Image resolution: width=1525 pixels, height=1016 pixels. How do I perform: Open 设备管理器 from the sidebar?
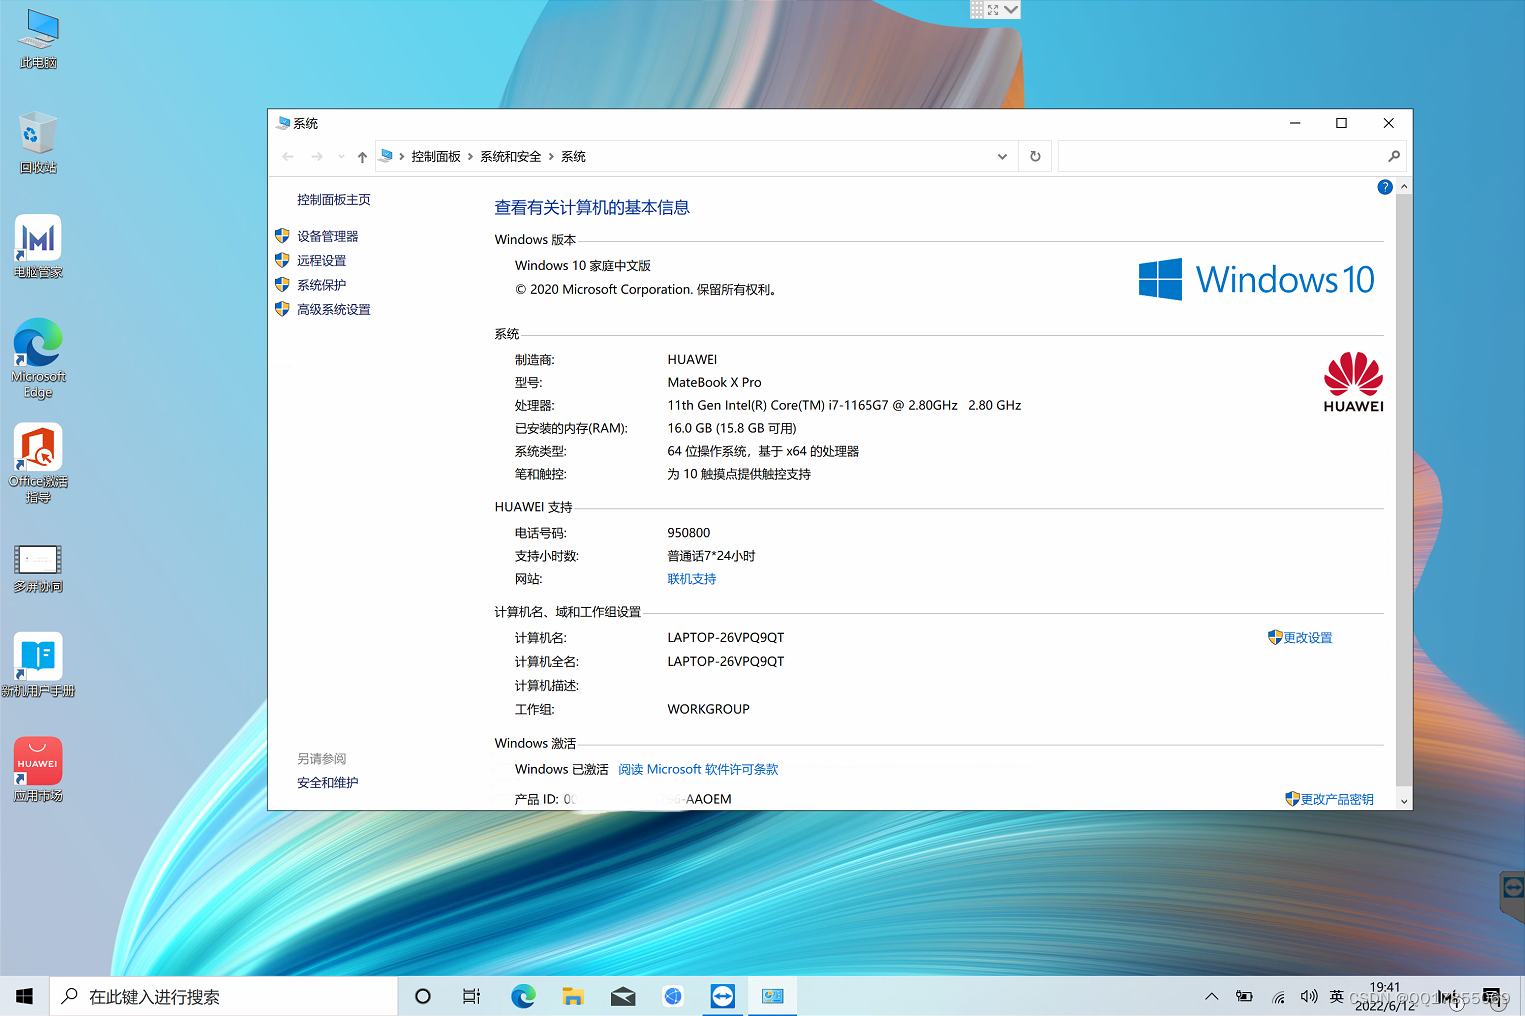327,236
